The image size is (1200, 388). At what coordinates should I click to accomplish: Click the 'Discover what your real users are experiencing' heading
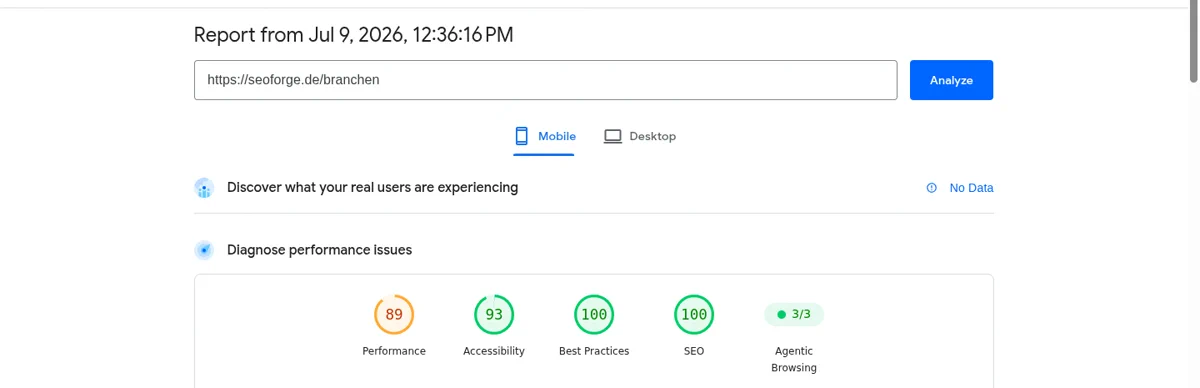[372, 187]
